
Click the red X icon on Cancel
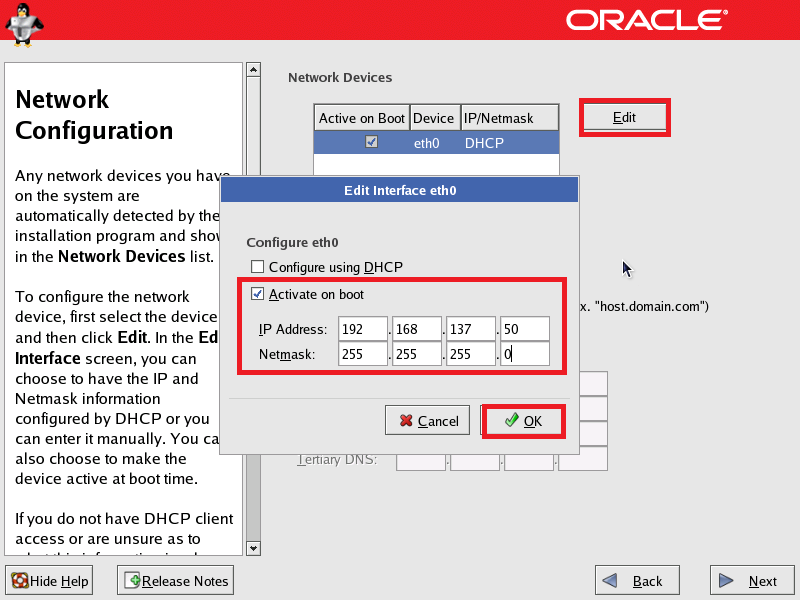pos(406,421)
